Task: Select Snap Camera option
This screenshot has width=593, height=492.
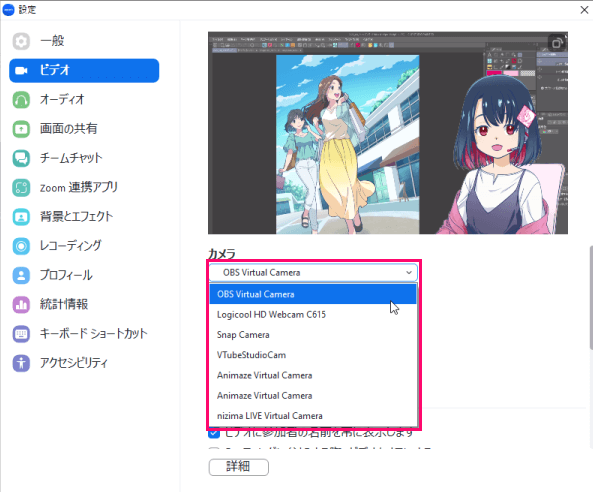Action: 313,335
